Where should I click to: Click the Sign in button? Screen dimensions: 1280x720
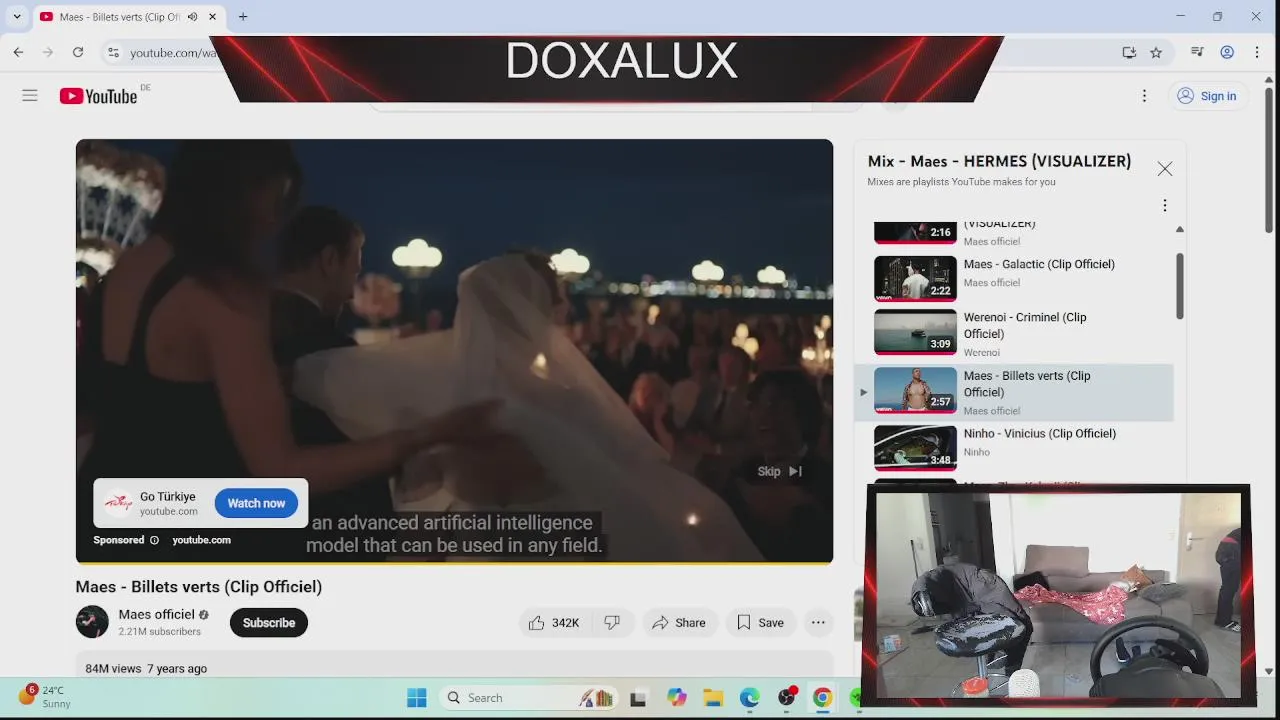coord(1207,96)
